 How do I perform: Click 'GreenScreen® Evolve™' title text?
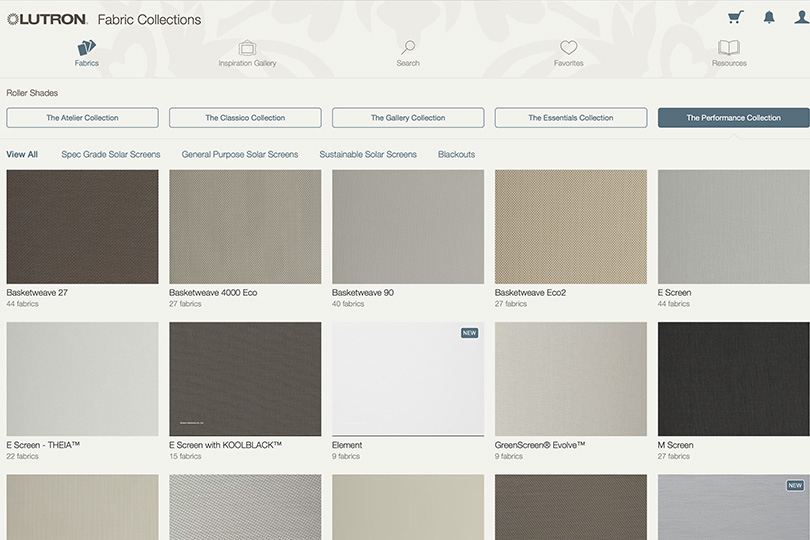540,445
